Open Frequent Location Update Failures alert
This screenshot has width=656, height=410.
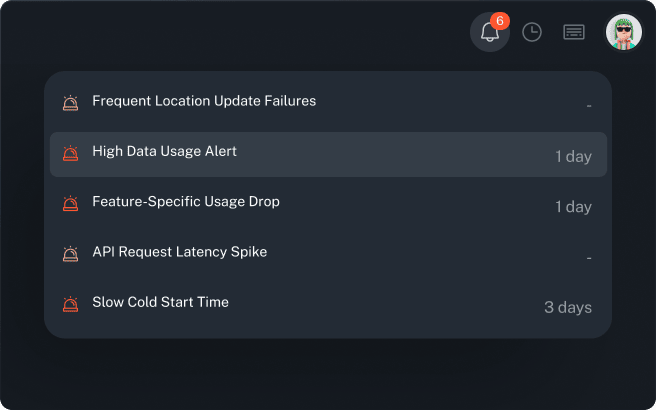tap(204, 101)
